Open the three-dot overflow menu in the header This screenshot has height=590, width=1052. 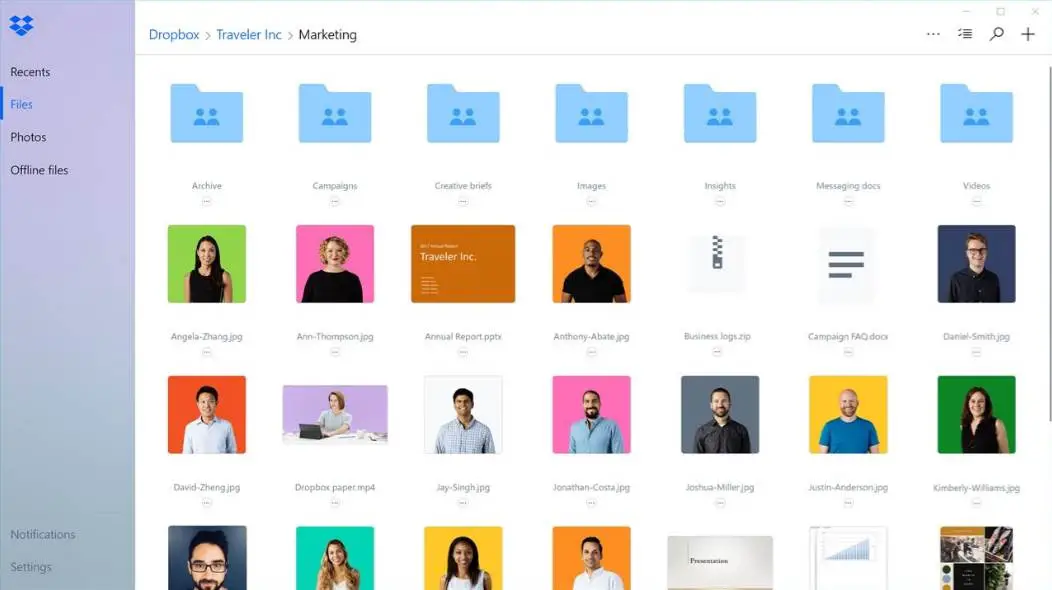point(933,34)
